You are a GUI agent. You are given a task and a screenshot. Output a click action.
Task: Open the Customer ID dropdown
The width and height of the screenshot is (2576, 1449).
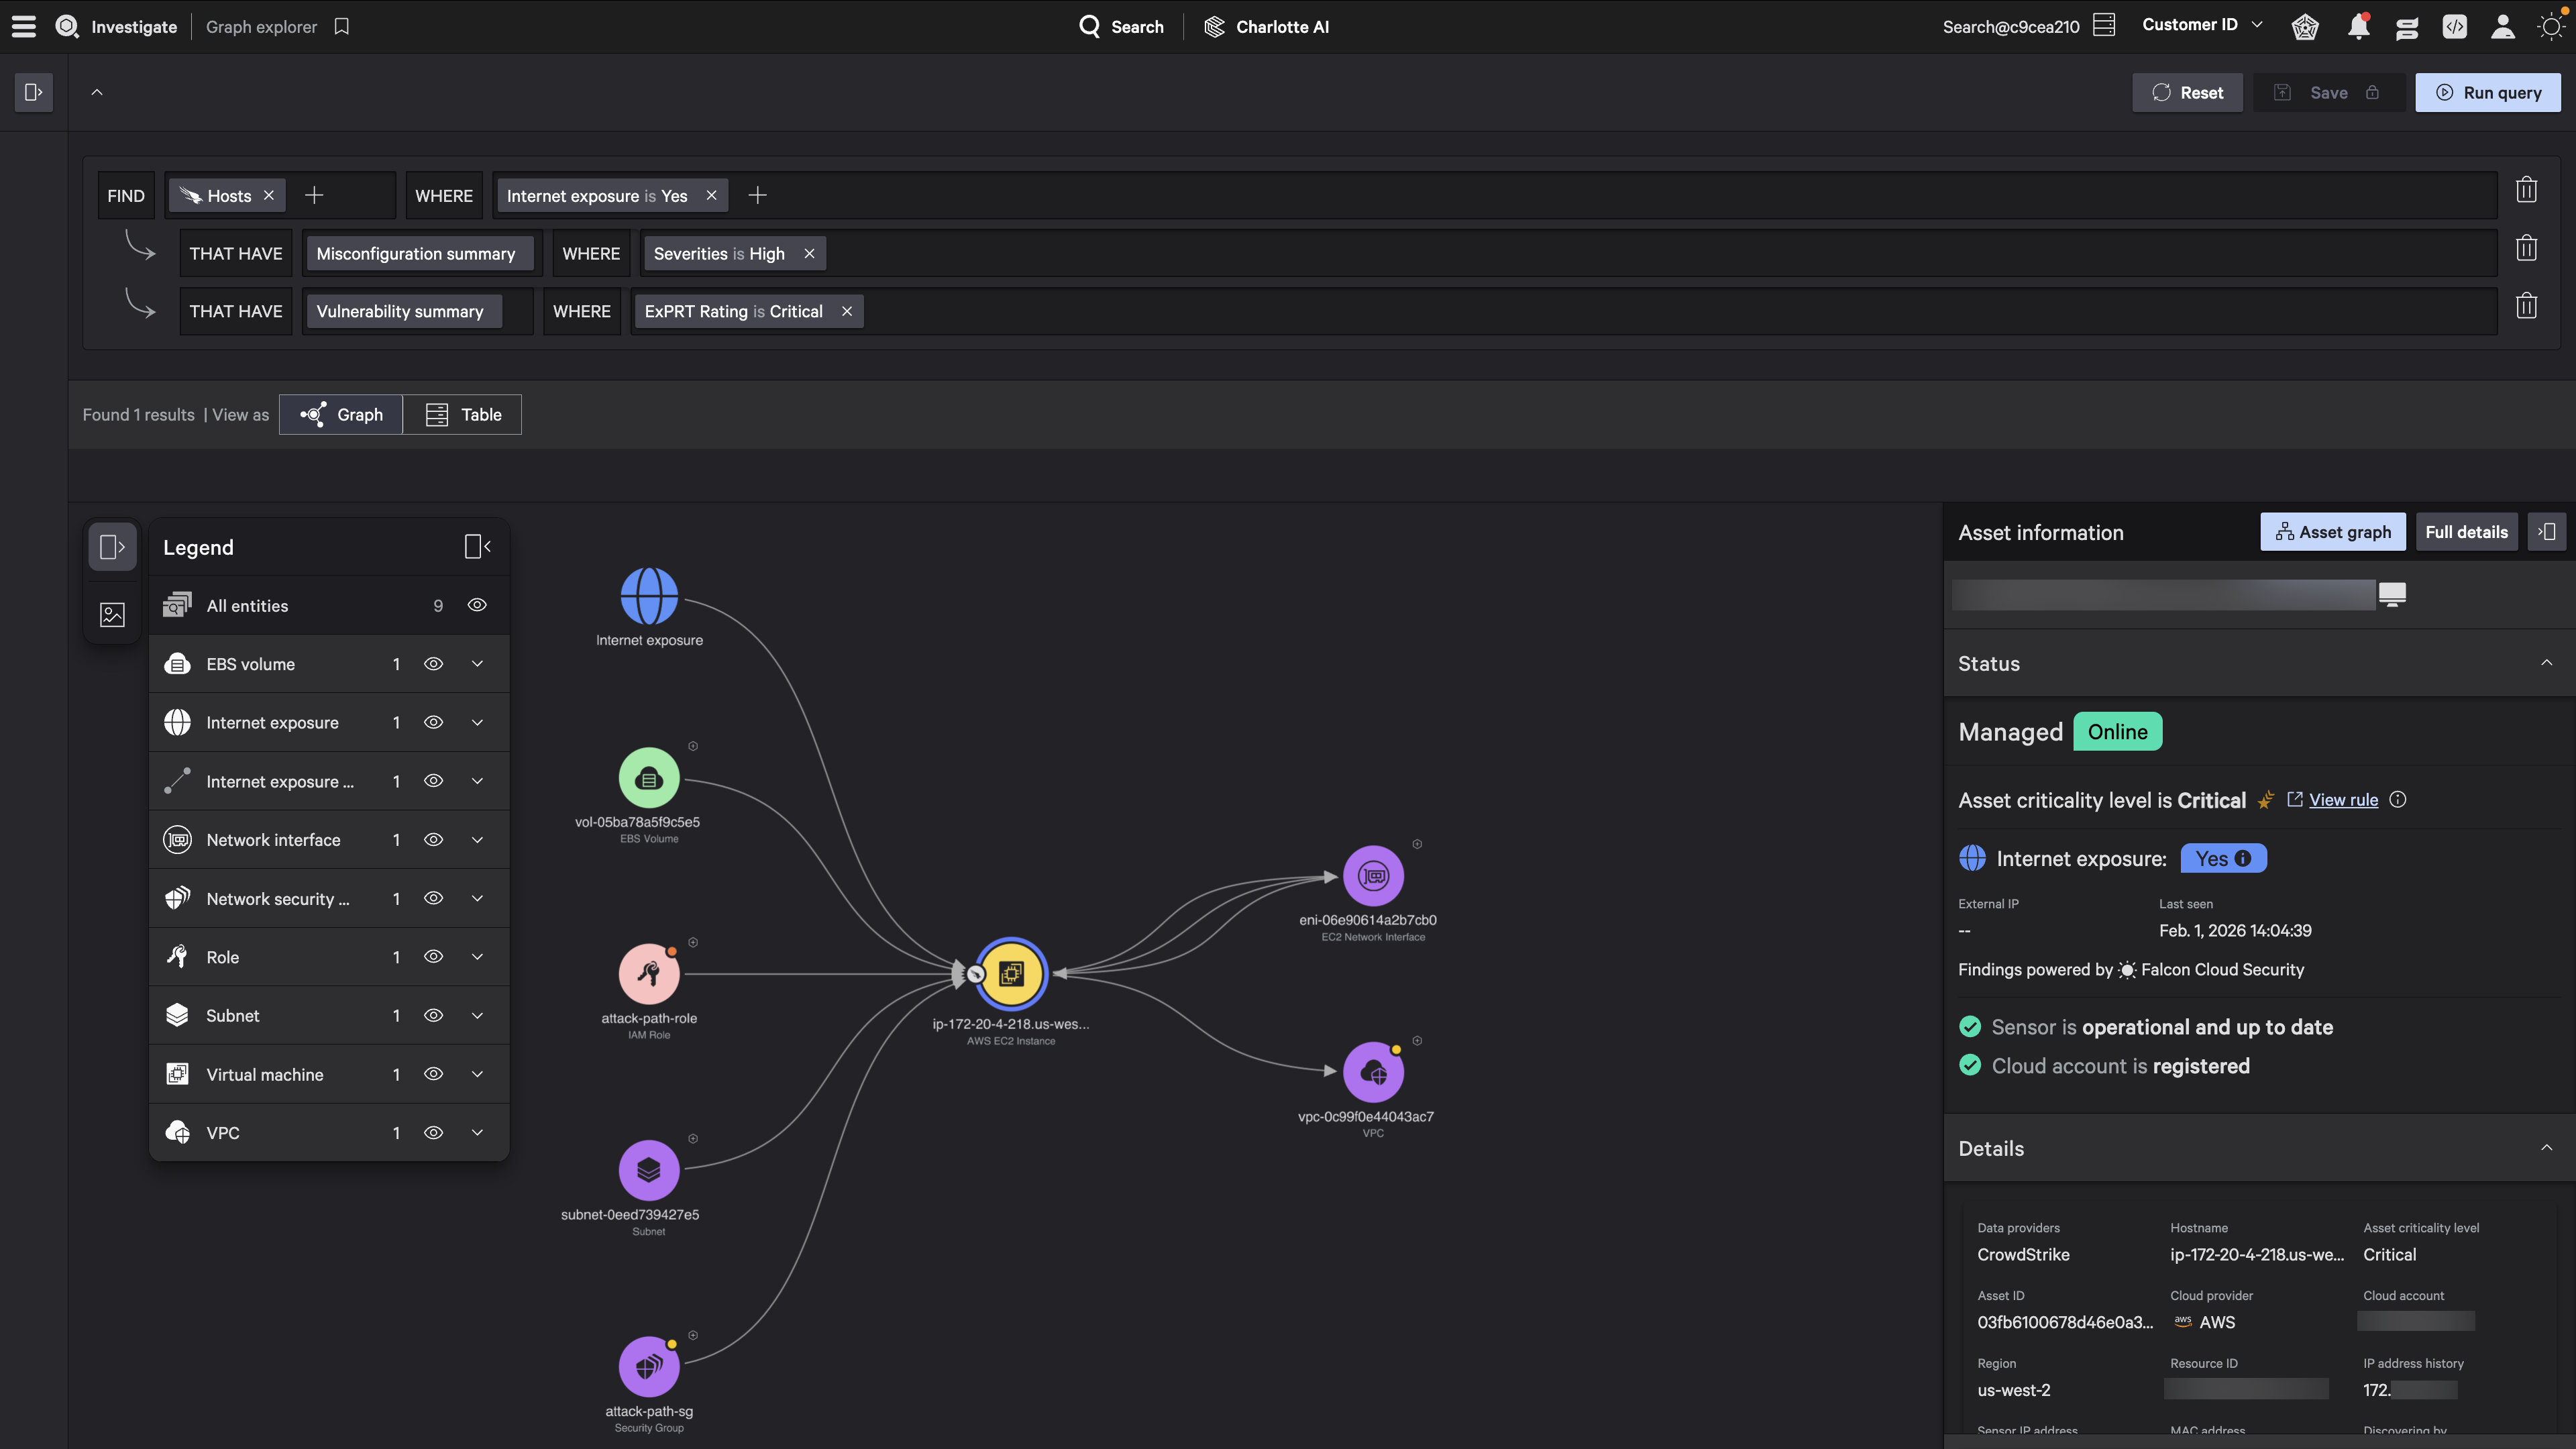coord(2201,25)
